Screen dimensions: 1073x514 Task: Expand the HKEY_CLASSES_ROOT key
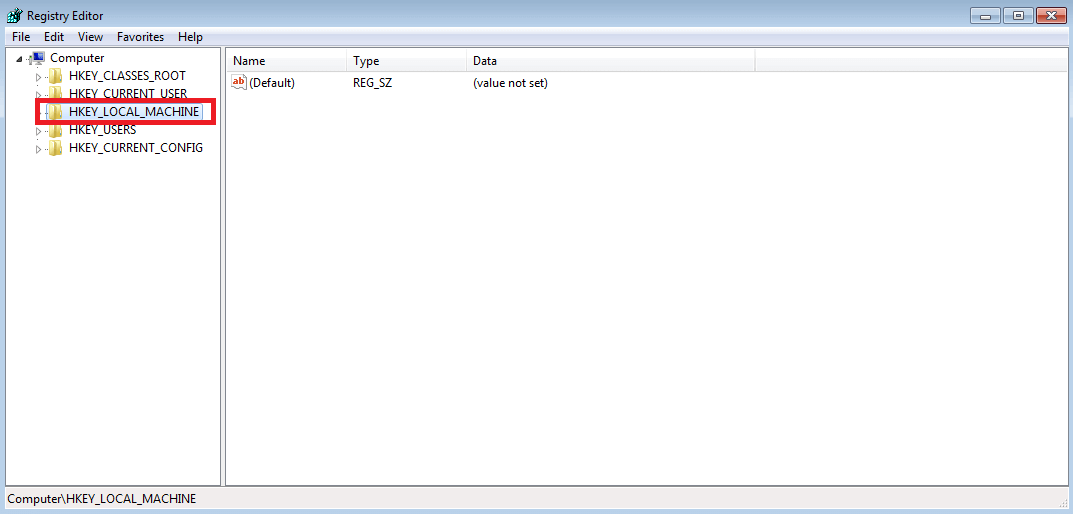(x=38, y=77)
